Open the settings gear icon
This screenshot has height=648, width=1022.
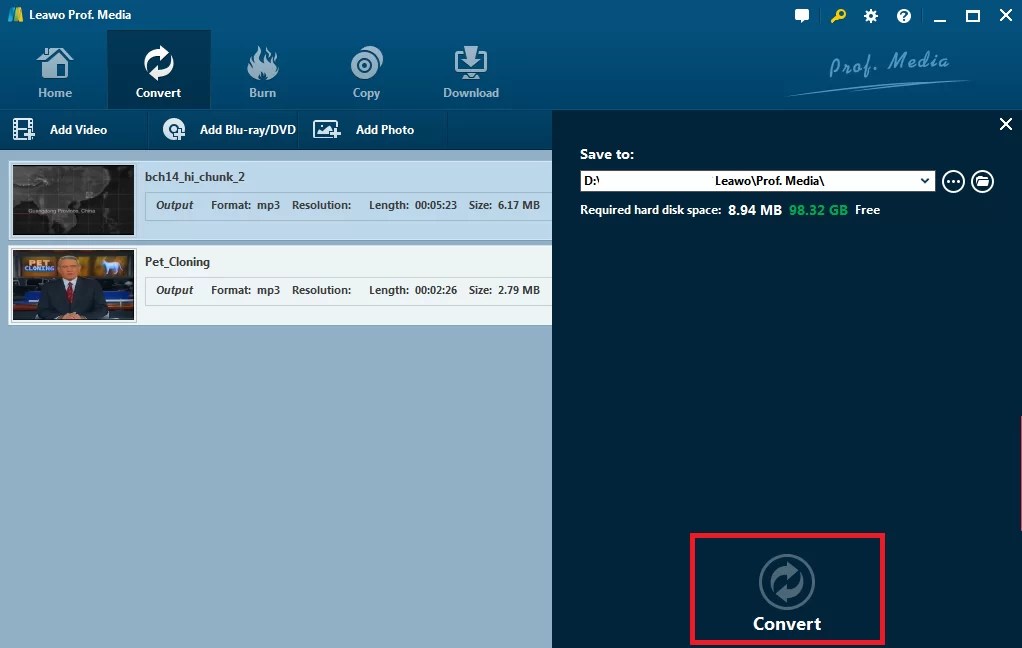[x=870, y=15]
